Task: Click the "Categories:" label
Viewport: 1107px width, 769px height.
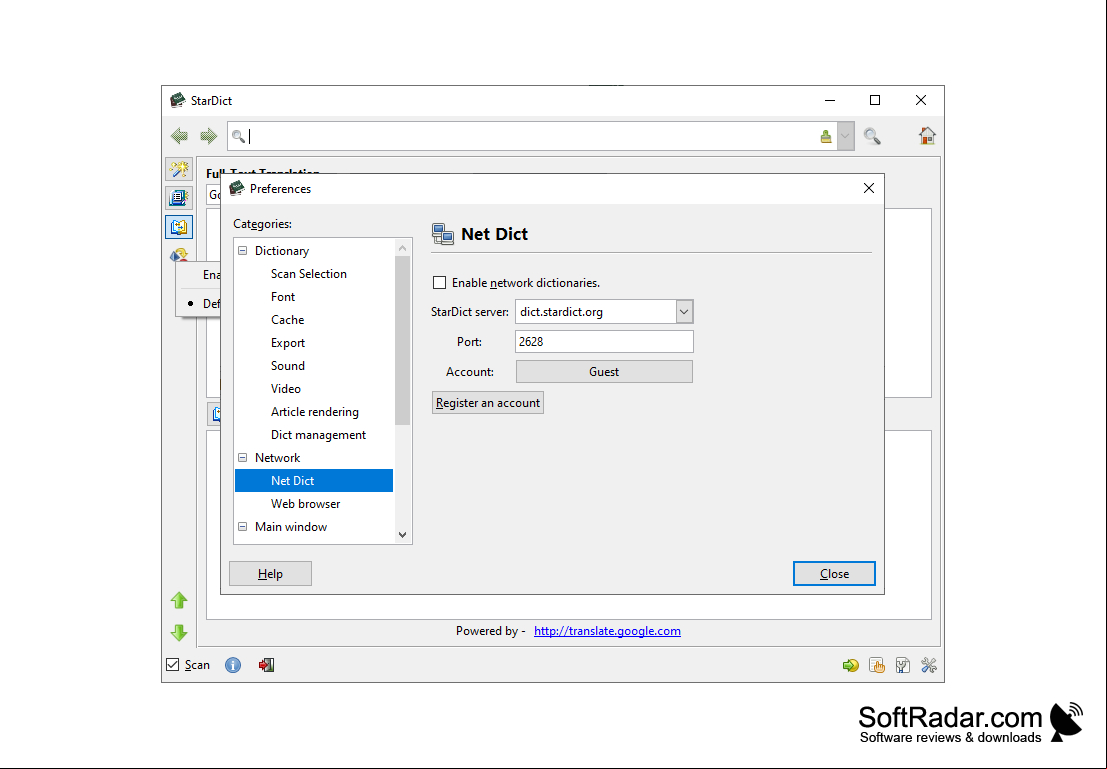Action: [x=263, y=224]
